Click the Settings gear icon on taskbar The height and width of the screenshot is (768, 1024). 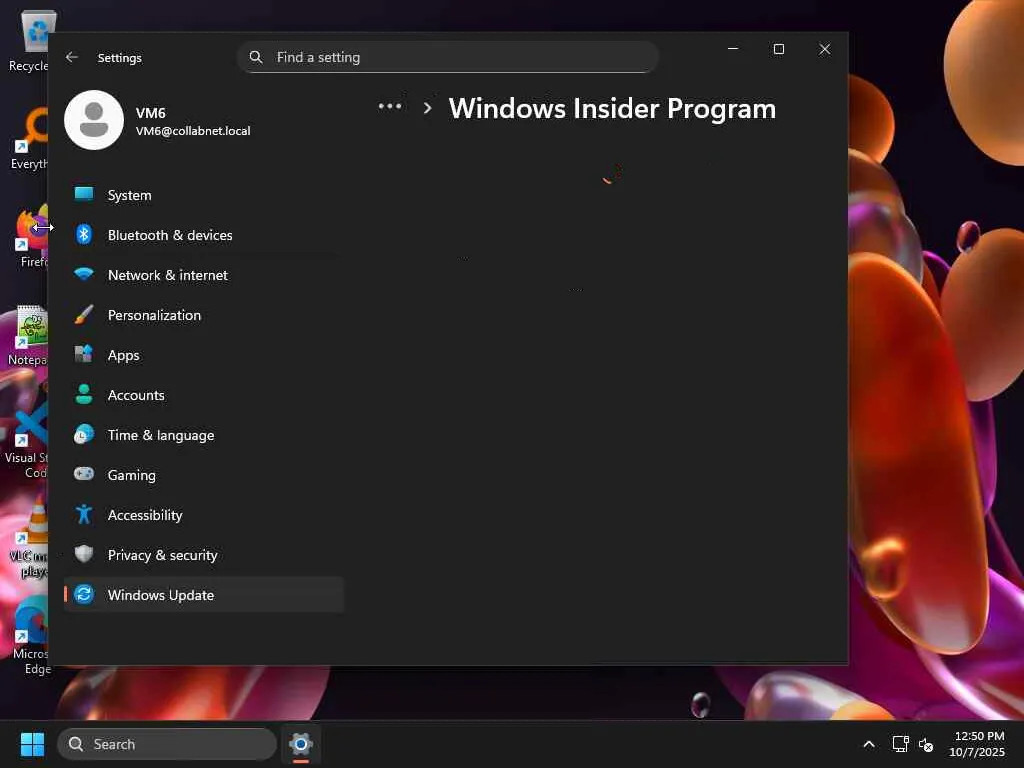[300, 744]
